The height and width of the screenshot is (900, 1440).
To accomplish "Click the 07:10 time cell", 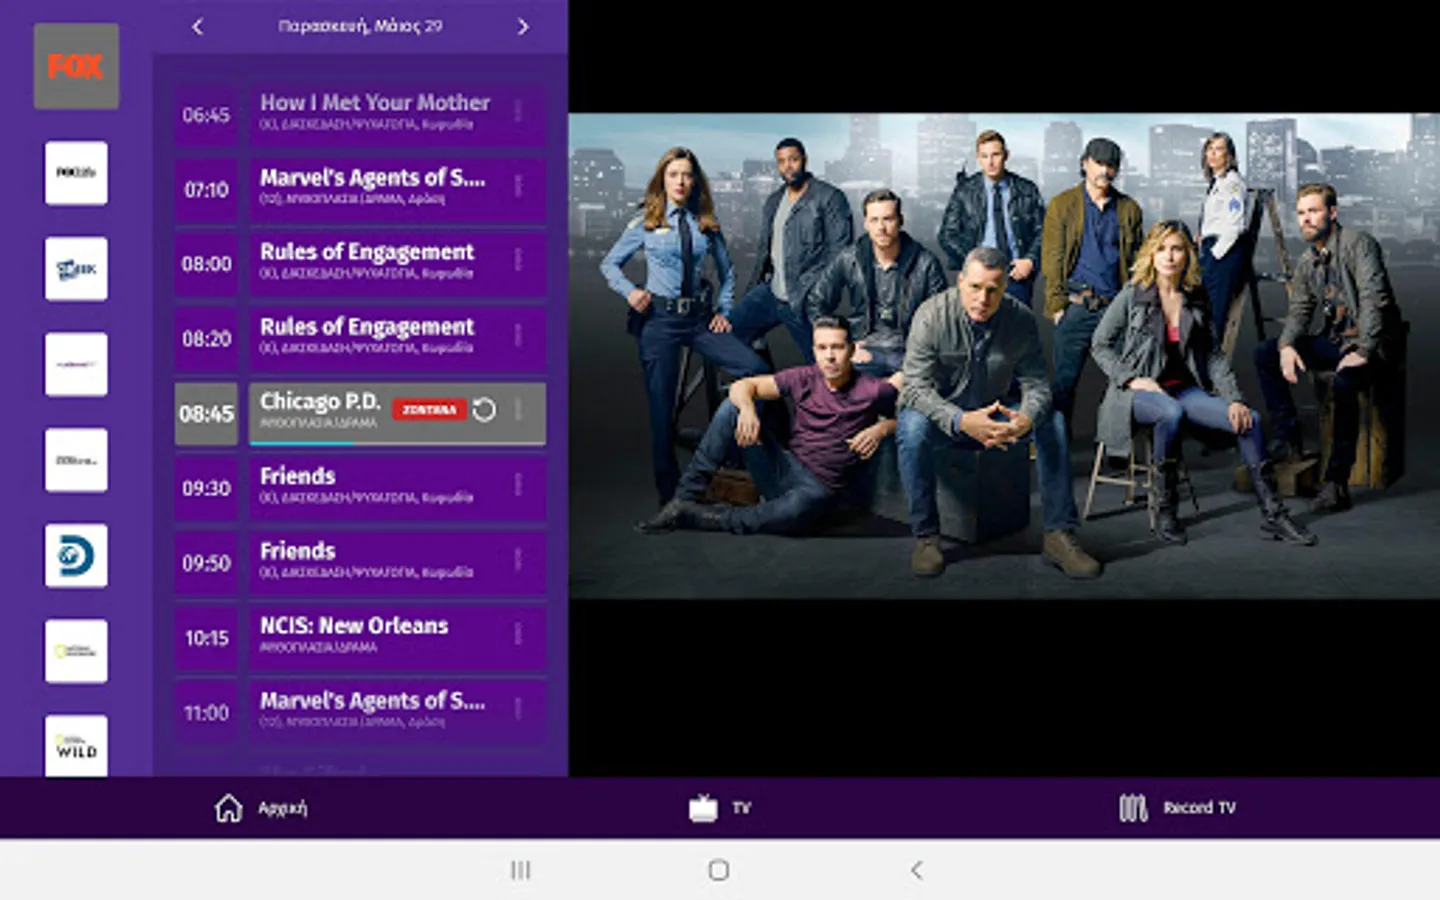I will coord(206,189).
